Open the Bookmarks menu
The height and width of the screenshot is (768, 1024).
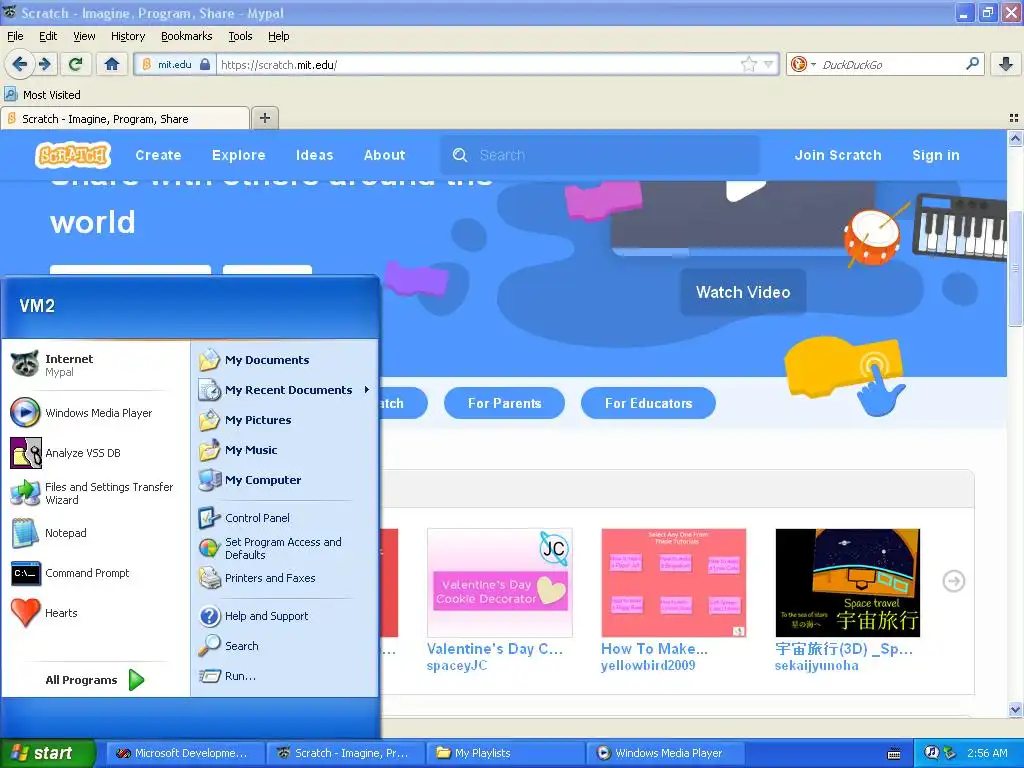click(187, 36)
